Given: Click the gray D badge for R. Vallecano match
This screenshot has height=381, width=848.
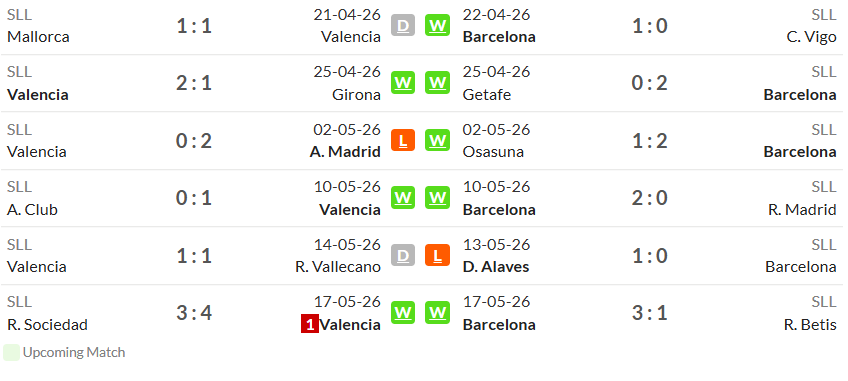Looking at the screenshot, I should [403, 255].
